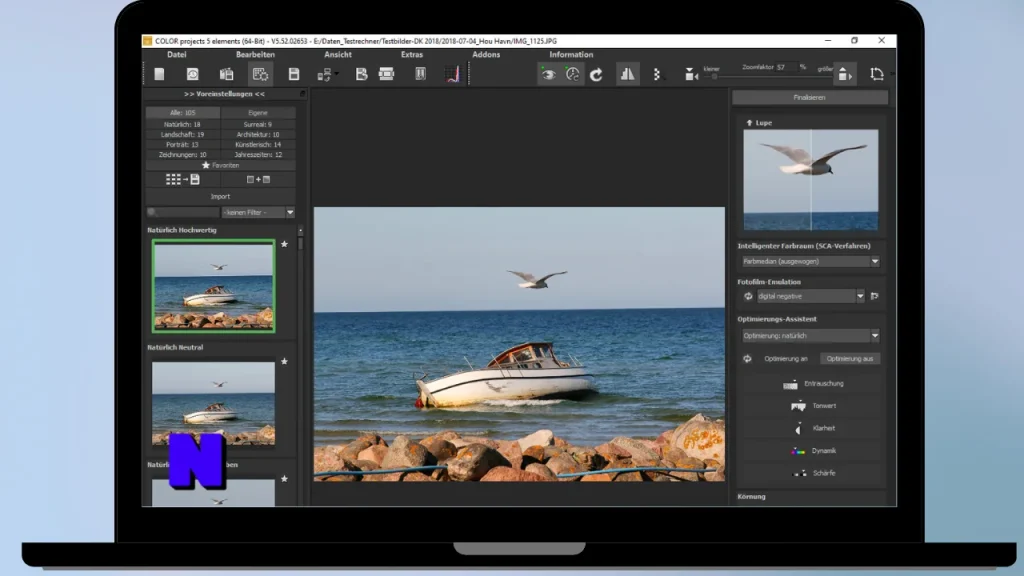
Task: Click the Fotofilm-Emulation reset arrows icon
Action: 748,296
